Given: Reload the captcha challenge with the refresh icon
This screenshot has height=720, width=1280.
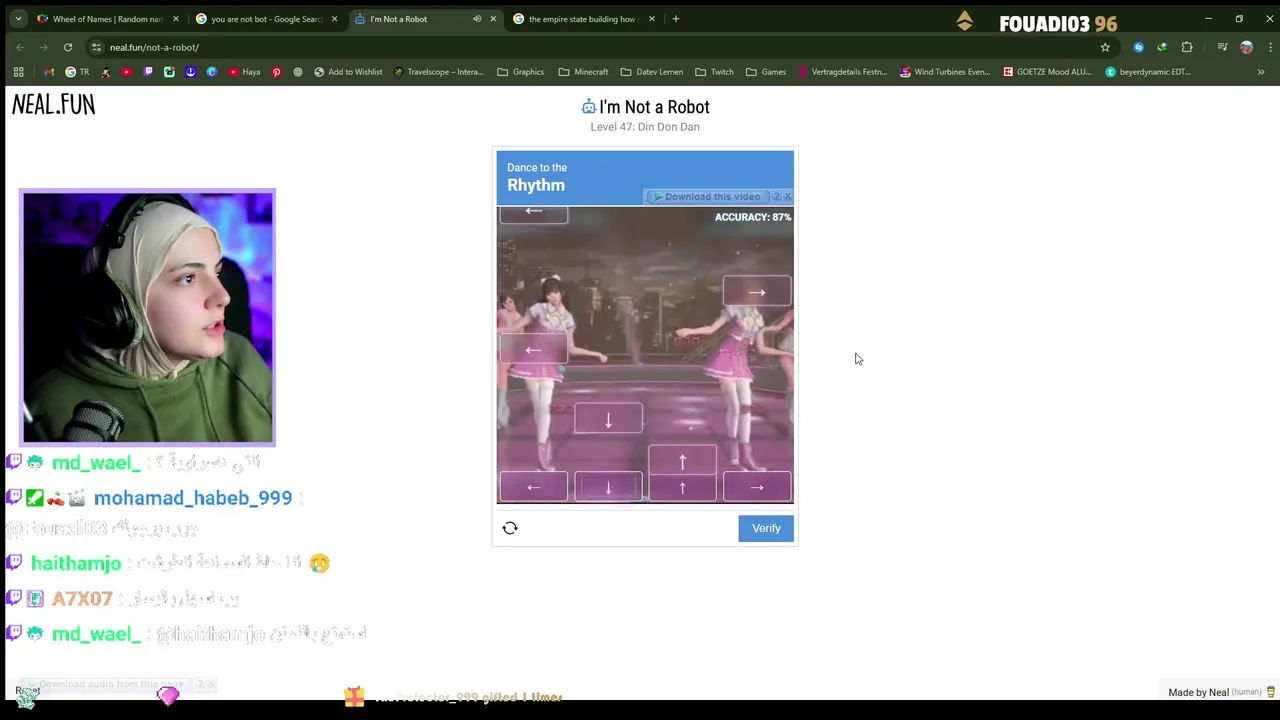Looking at the screenshot, I should coord(510,528).
